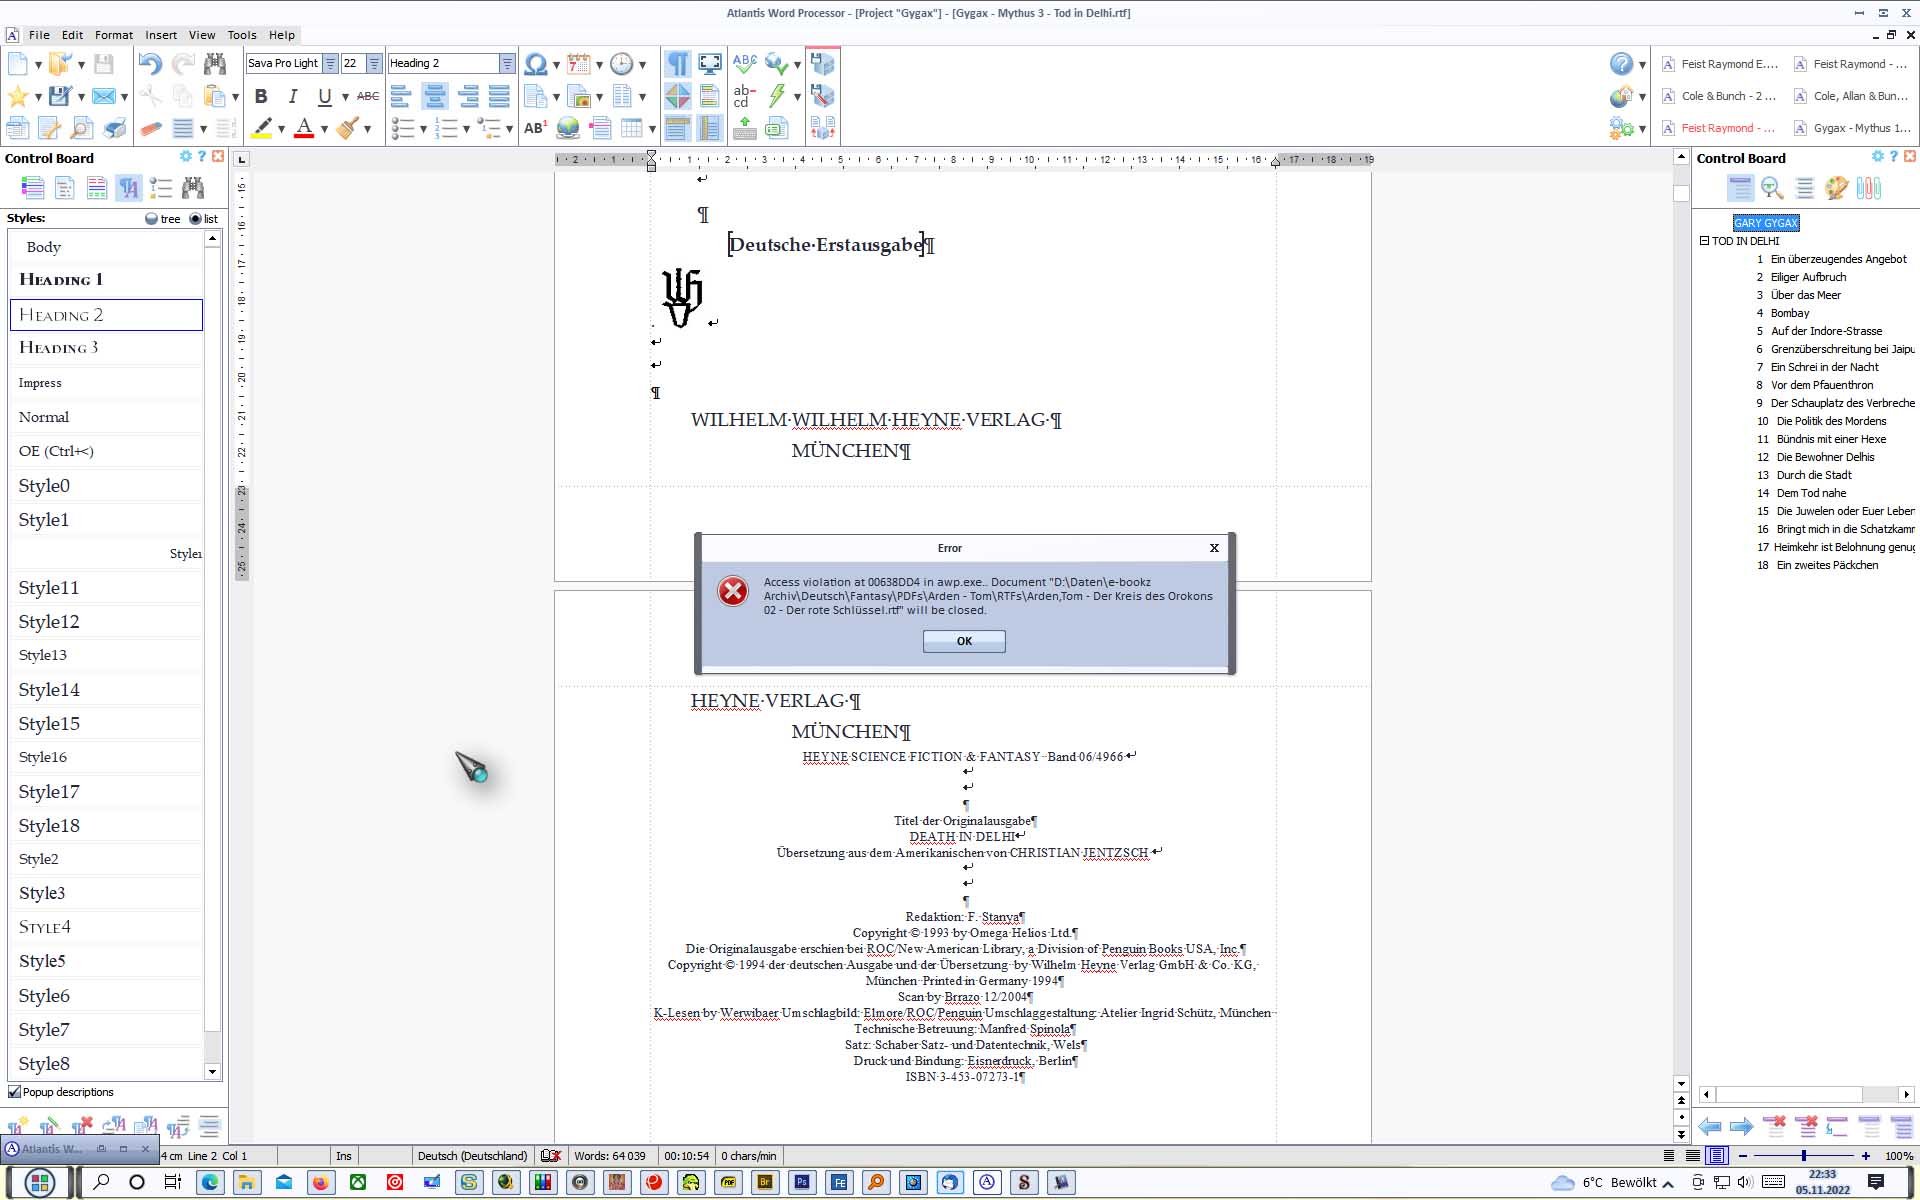Click the spellcheck ABC icon
Image resolution: width=1920 pixels, height=1200 pixels.
pyautogui.click(x=745, y=63)
